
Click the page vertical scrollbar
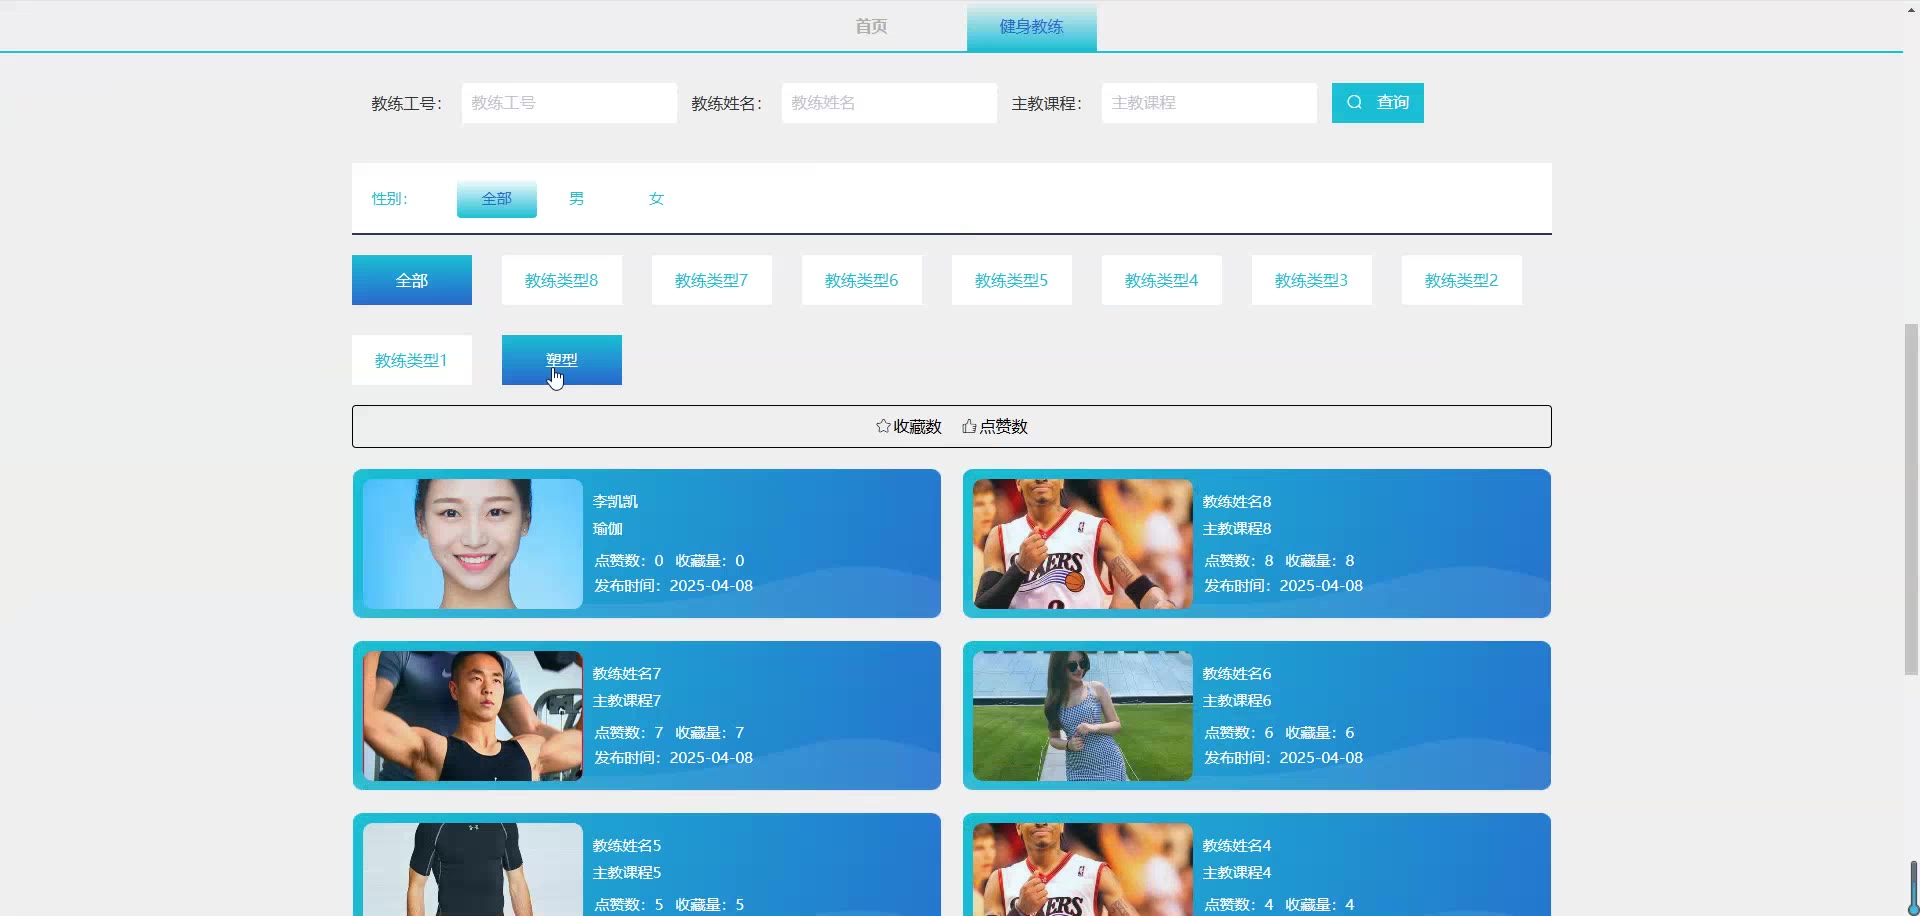pyautogui.click(x=1911, y=500)
